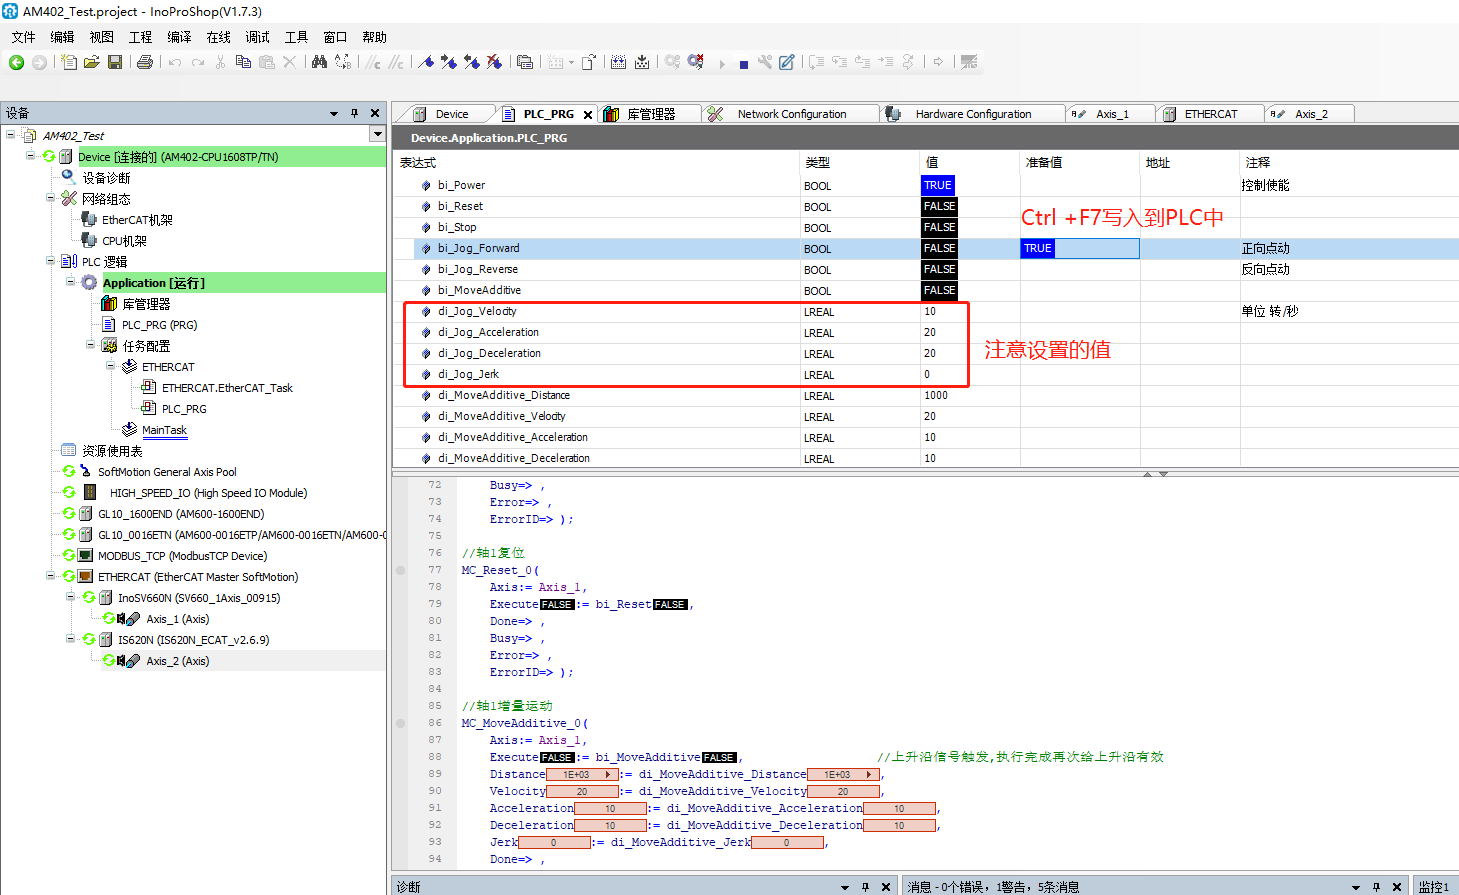Click the copy icon in toolbar

243,62
